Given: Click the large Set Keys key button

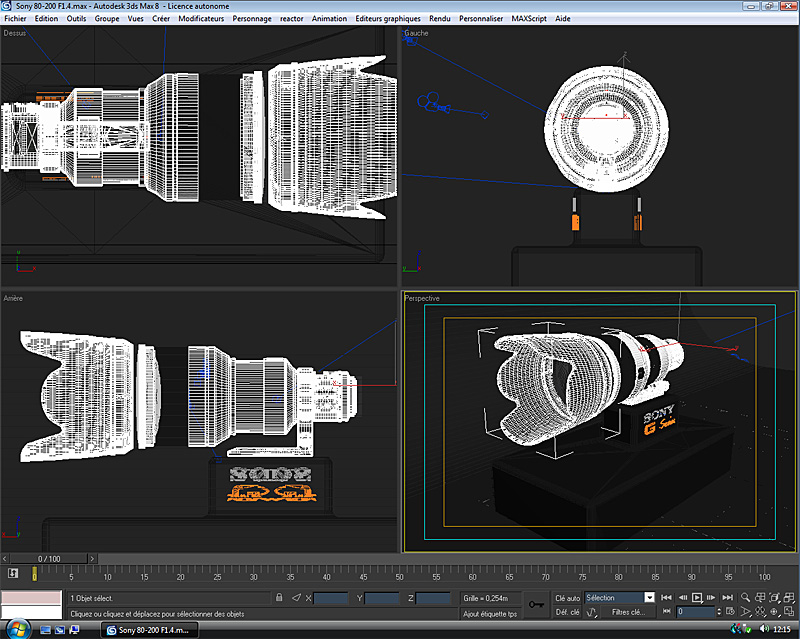Looking at the screenshot, I should coord(536,604).
